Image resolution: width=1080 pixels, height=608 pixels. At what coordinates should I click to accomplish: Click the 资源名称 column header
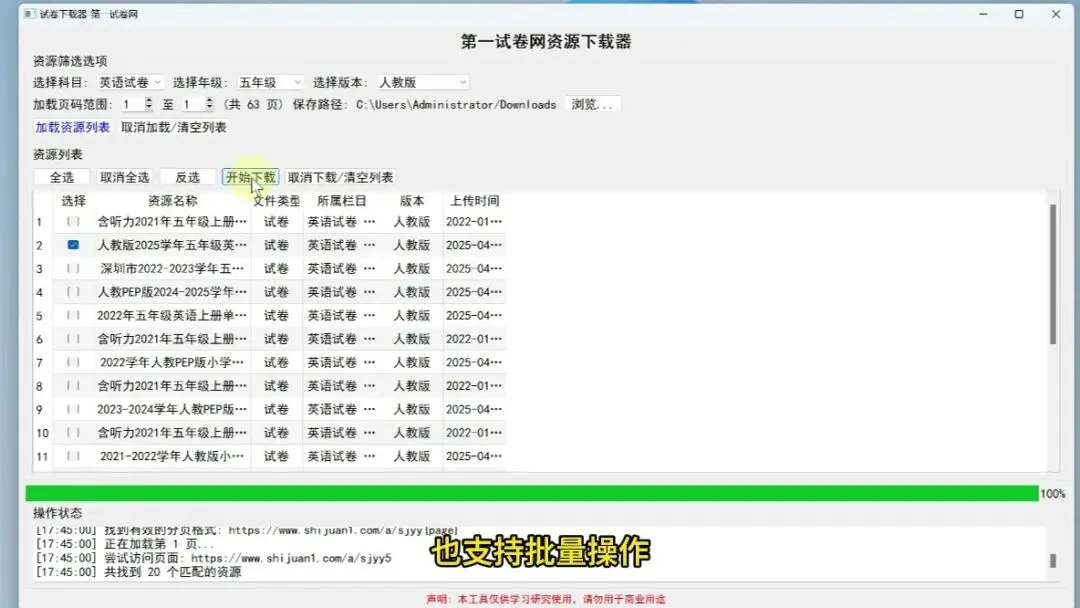click(173, 201)
